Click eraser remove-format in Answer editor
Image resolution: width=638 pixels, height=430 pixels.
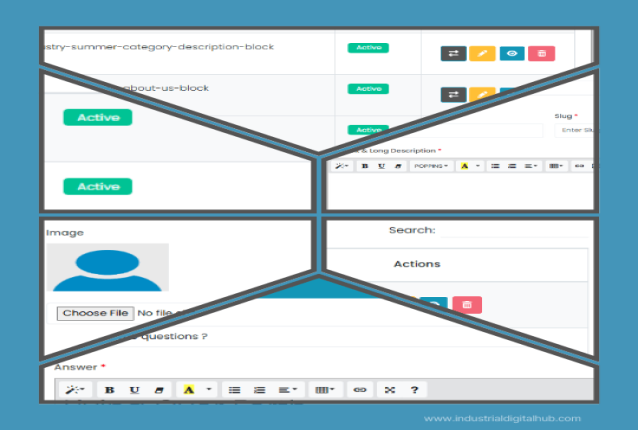(x=159, y=390)
